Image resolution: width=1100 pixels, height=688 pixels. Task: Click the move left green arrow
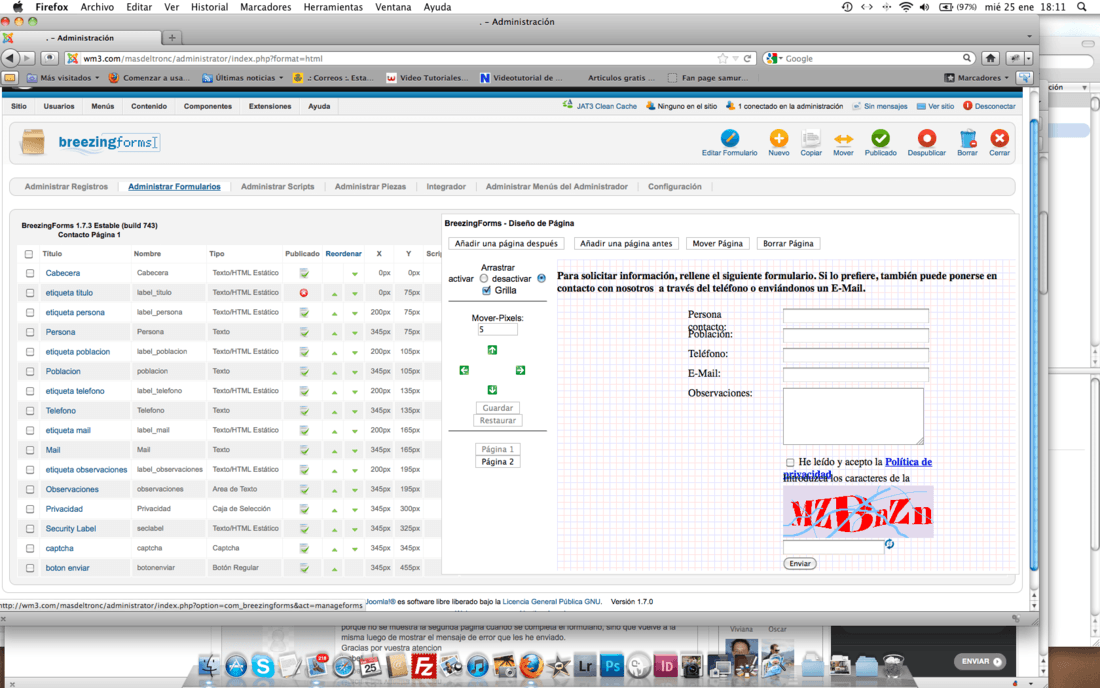[464, 370]
